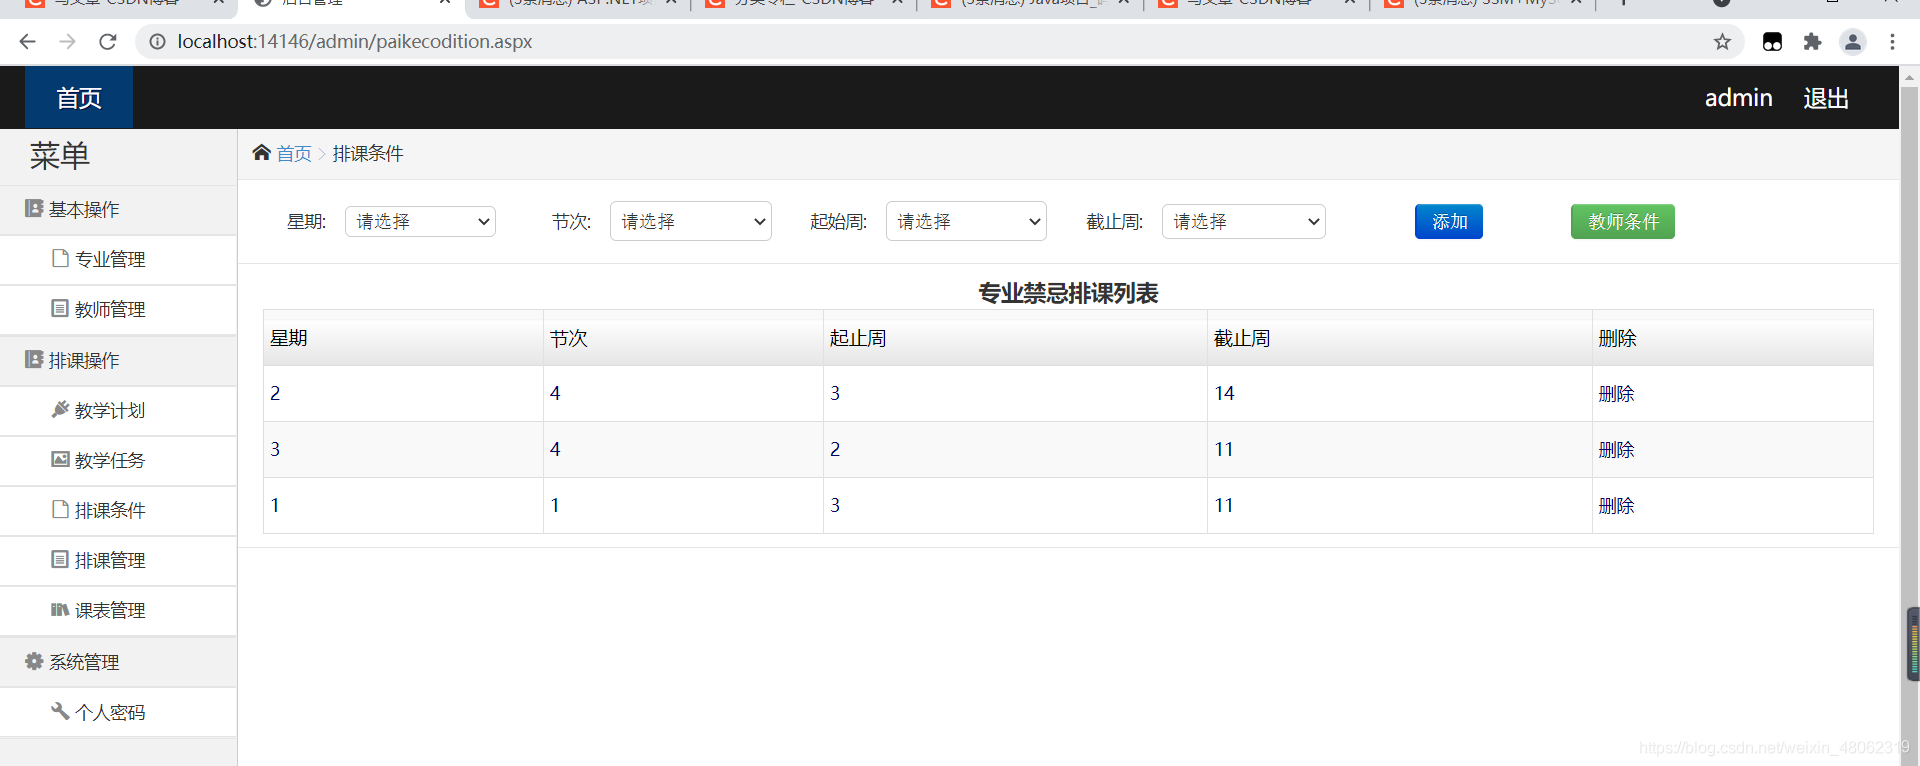Open the 截止周 dropdown
This screenshot has height=766, width=1920.
point(1244,221)
